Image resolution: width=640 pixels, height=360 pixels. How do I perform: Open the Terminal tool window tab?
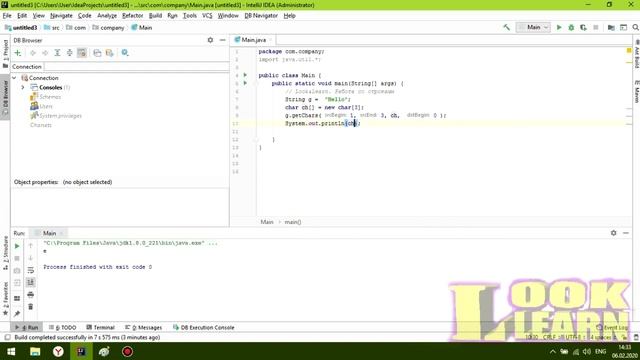coord(100,327)
